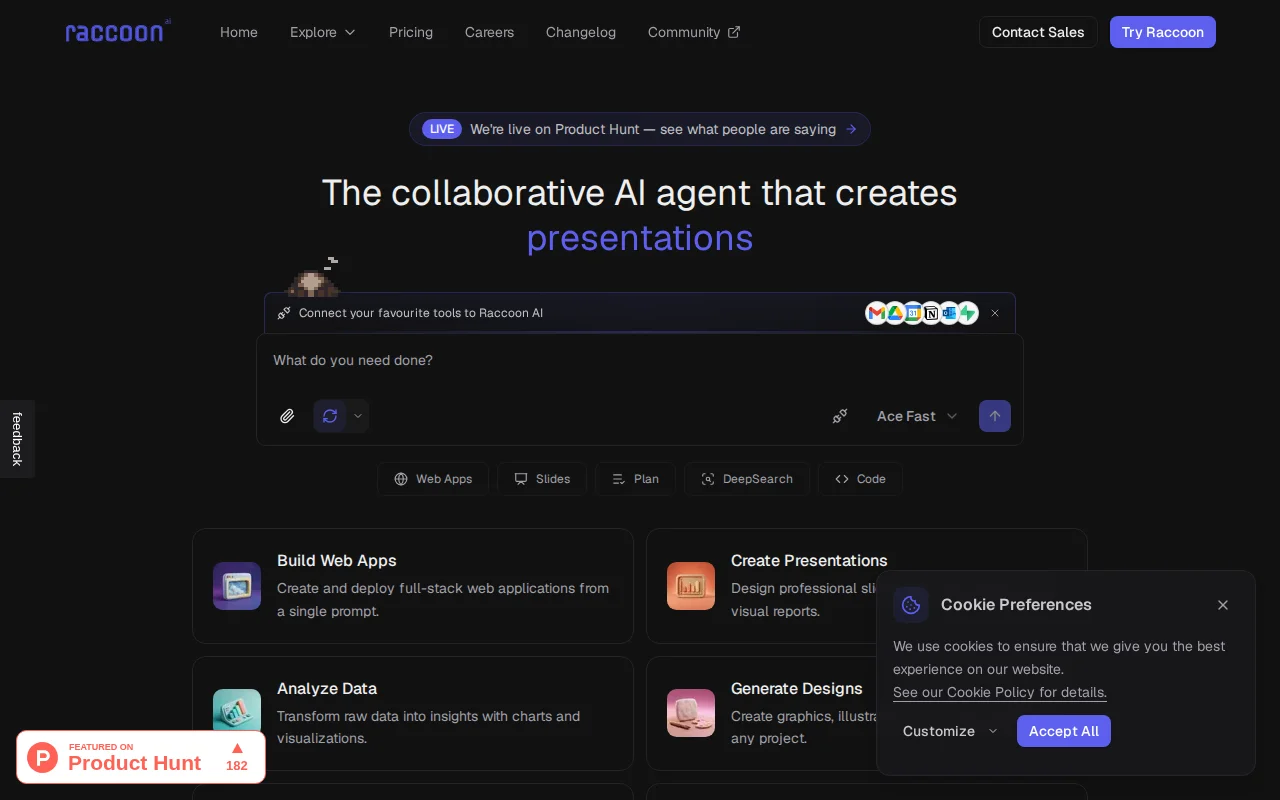
Task: Select the Notion integration icon
Action: click(931, 313)
